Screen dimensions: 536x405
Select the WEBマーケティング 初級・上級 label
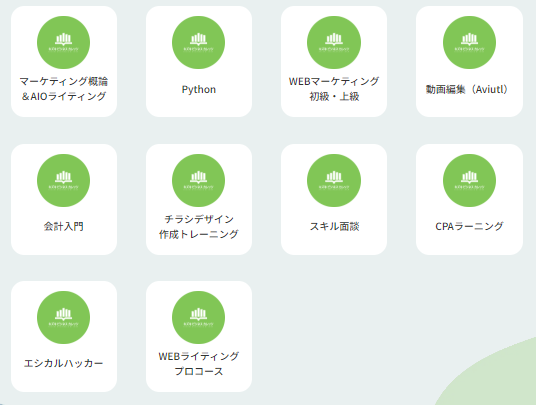tap(334, 89)
